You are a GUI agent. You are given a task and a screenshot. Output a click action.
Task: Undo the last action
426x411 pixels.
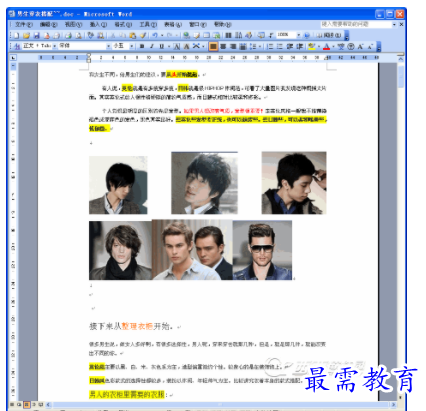[154, 35]
